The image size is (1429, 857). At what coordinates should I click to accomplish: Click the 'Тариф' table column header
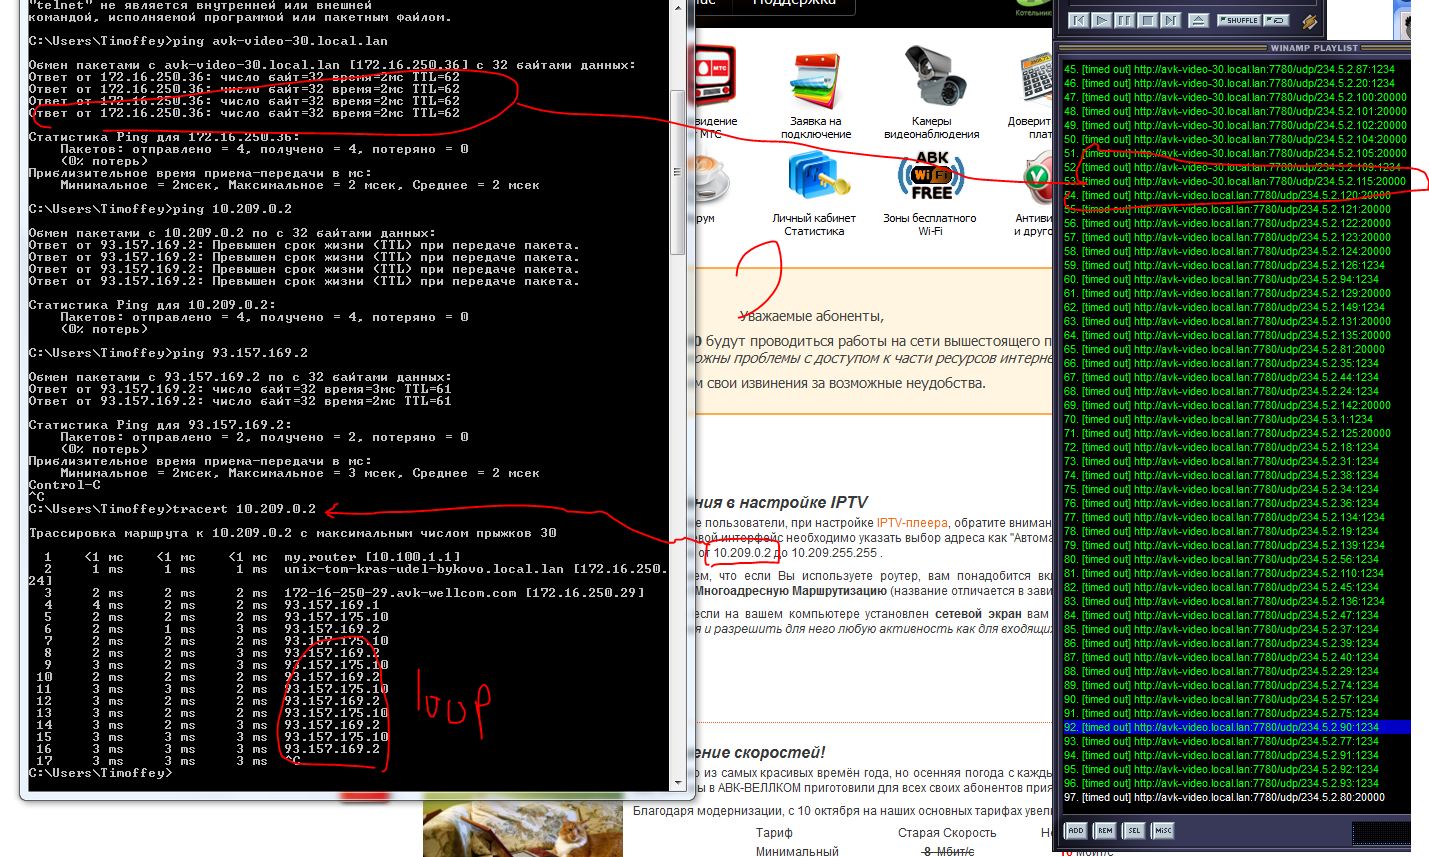coord(774,833)
